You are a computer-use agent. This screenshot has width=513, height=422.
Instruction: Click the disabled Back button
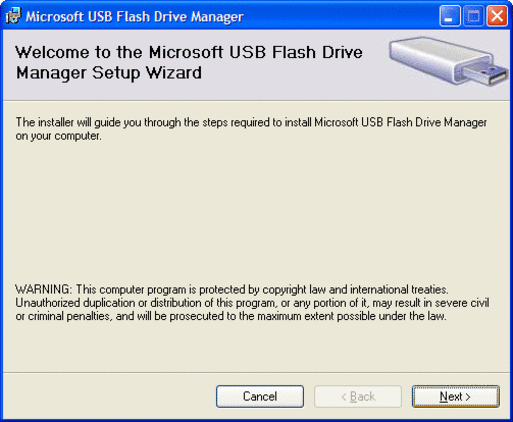358,396
